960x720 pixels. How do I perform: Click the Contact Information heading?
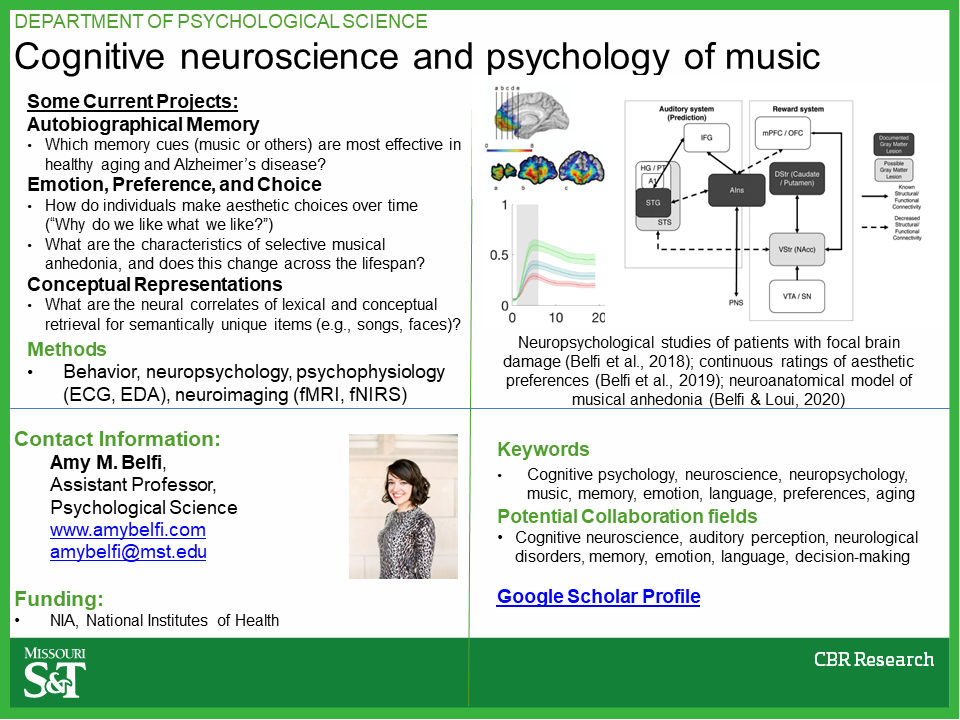pyautogui.click(x=117, y=440)
